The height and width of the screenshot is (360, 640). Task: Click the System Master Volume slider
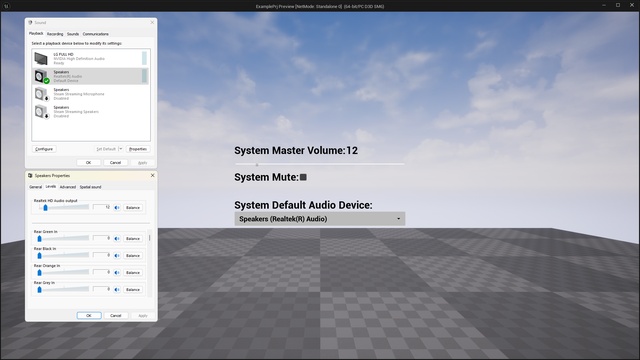[x=320, y=164]
